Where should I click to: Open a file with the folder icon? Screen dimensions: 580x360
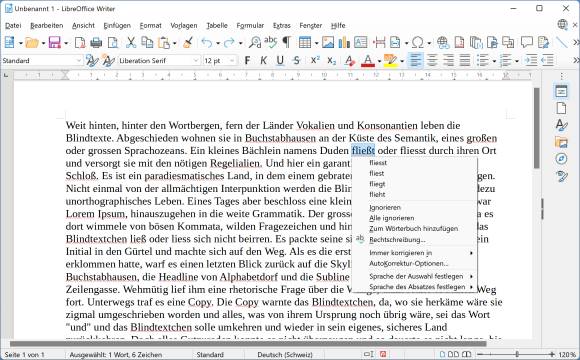click(x=32, y=43)
